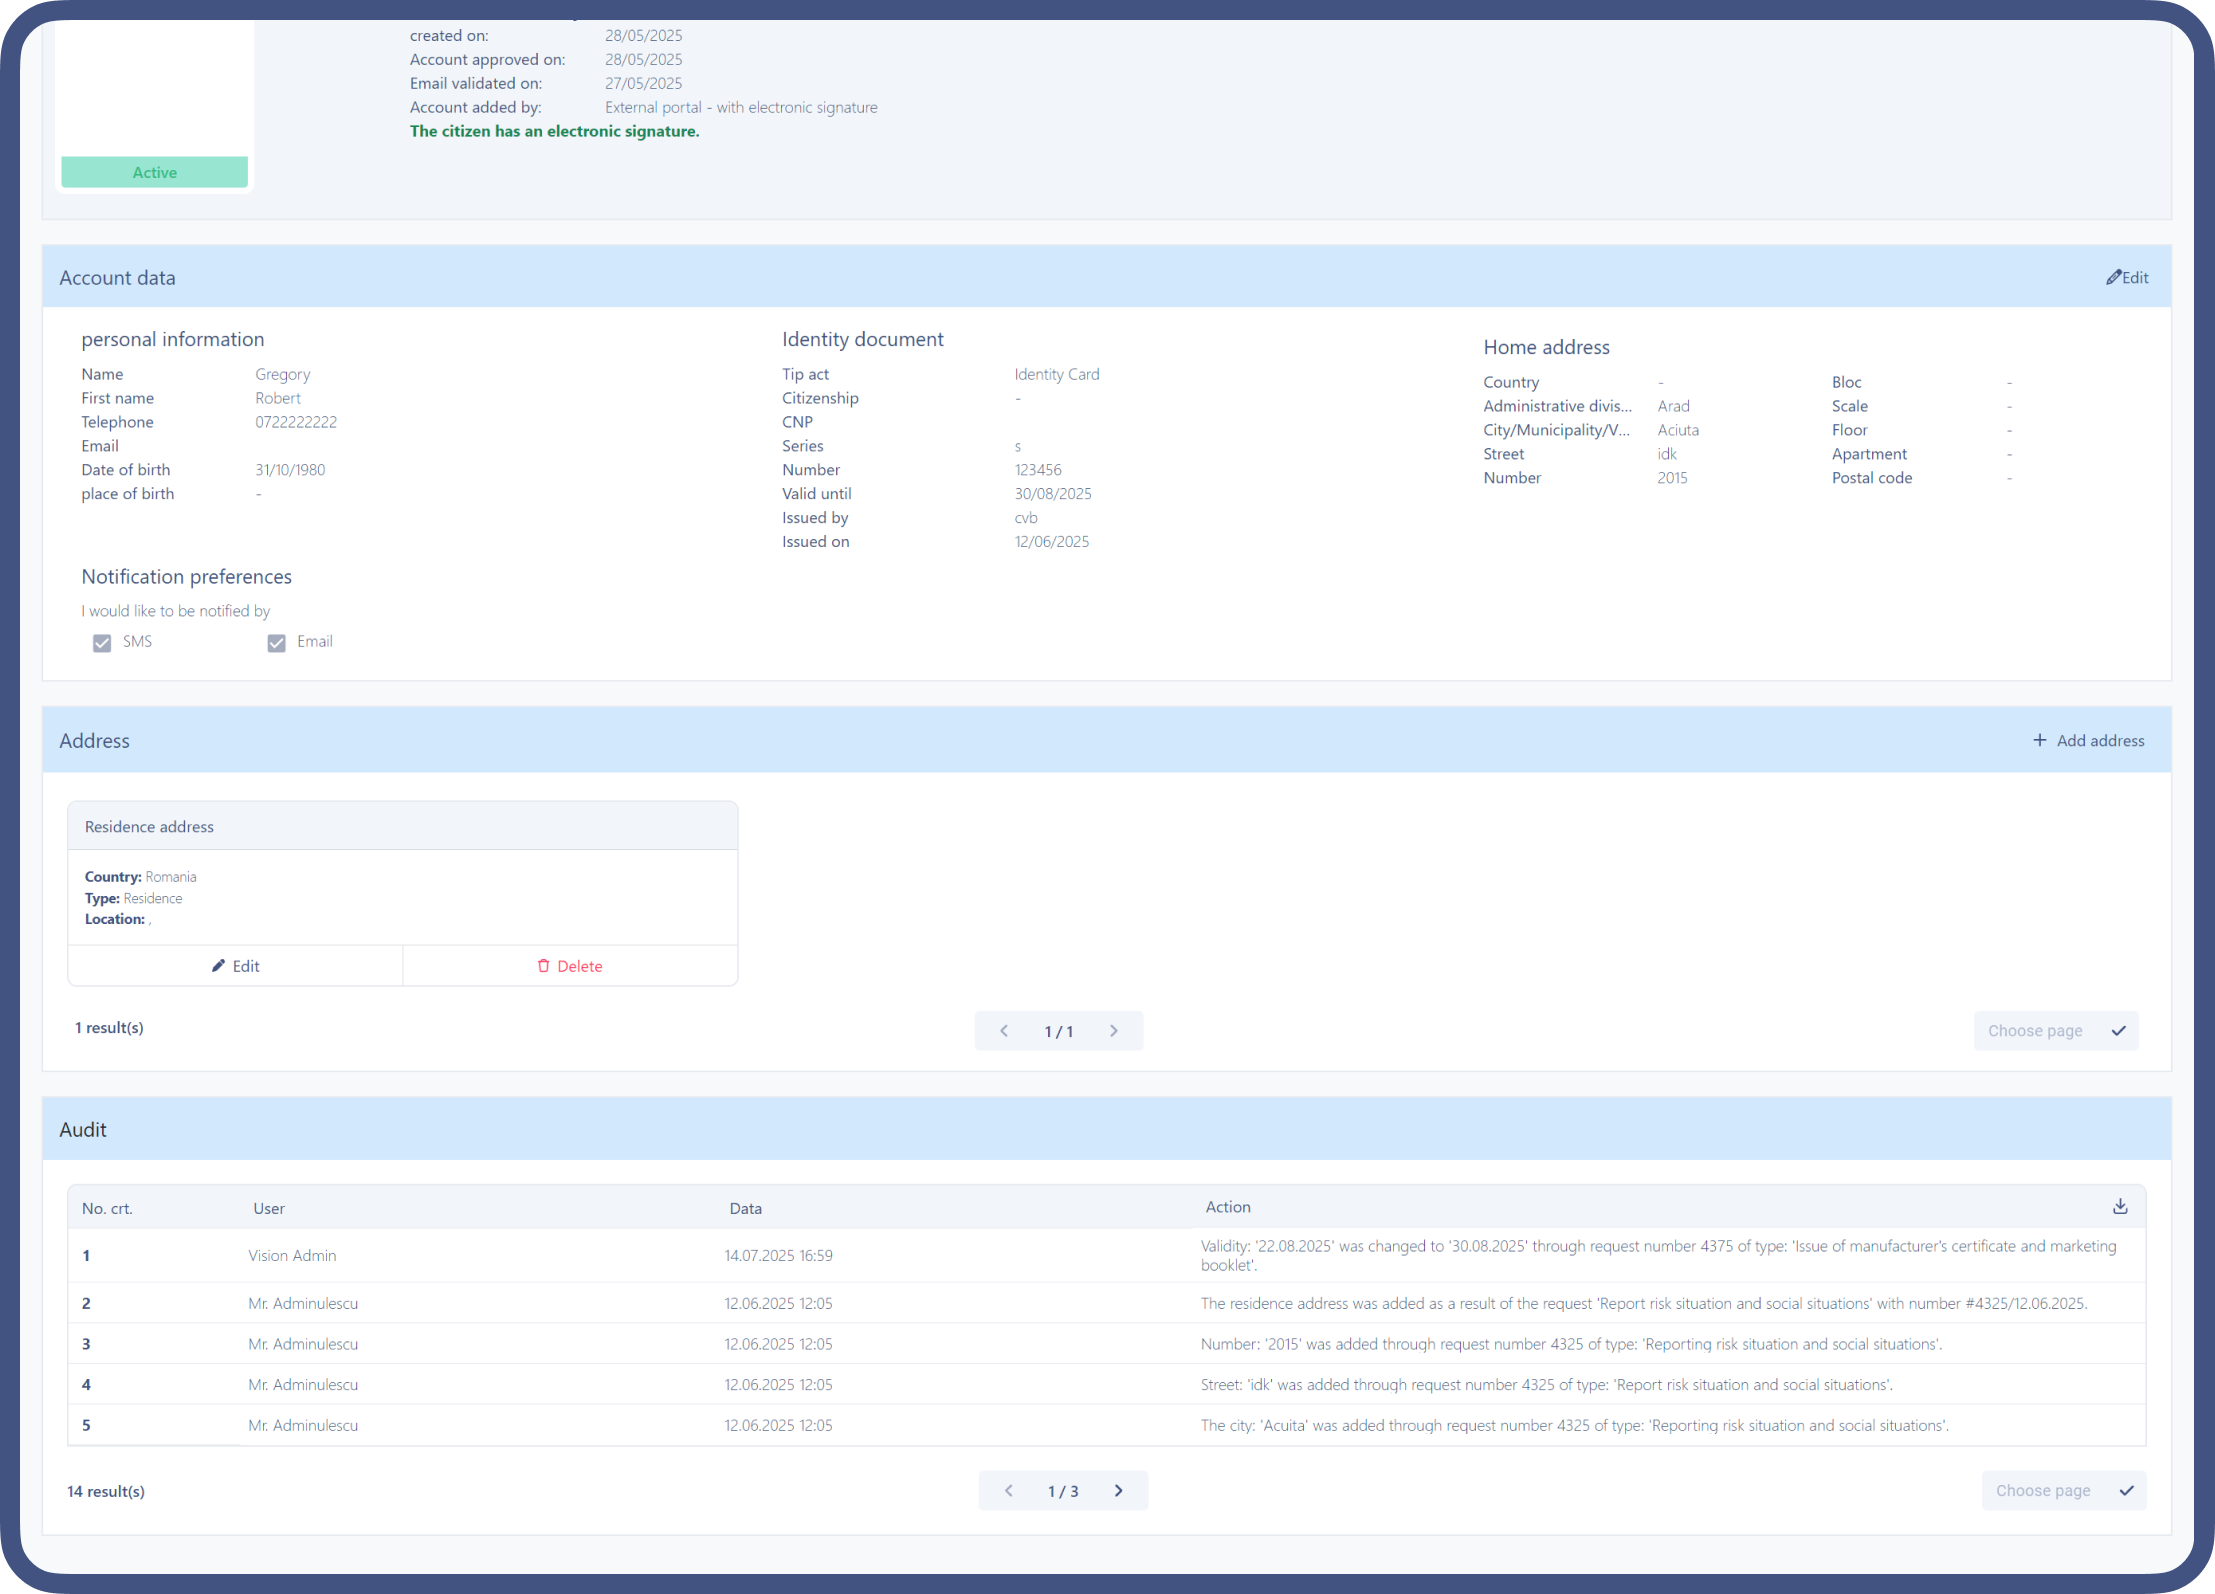Click the audit action about Street 'idk'

pyautogui.click(x=1547, y=1385)
